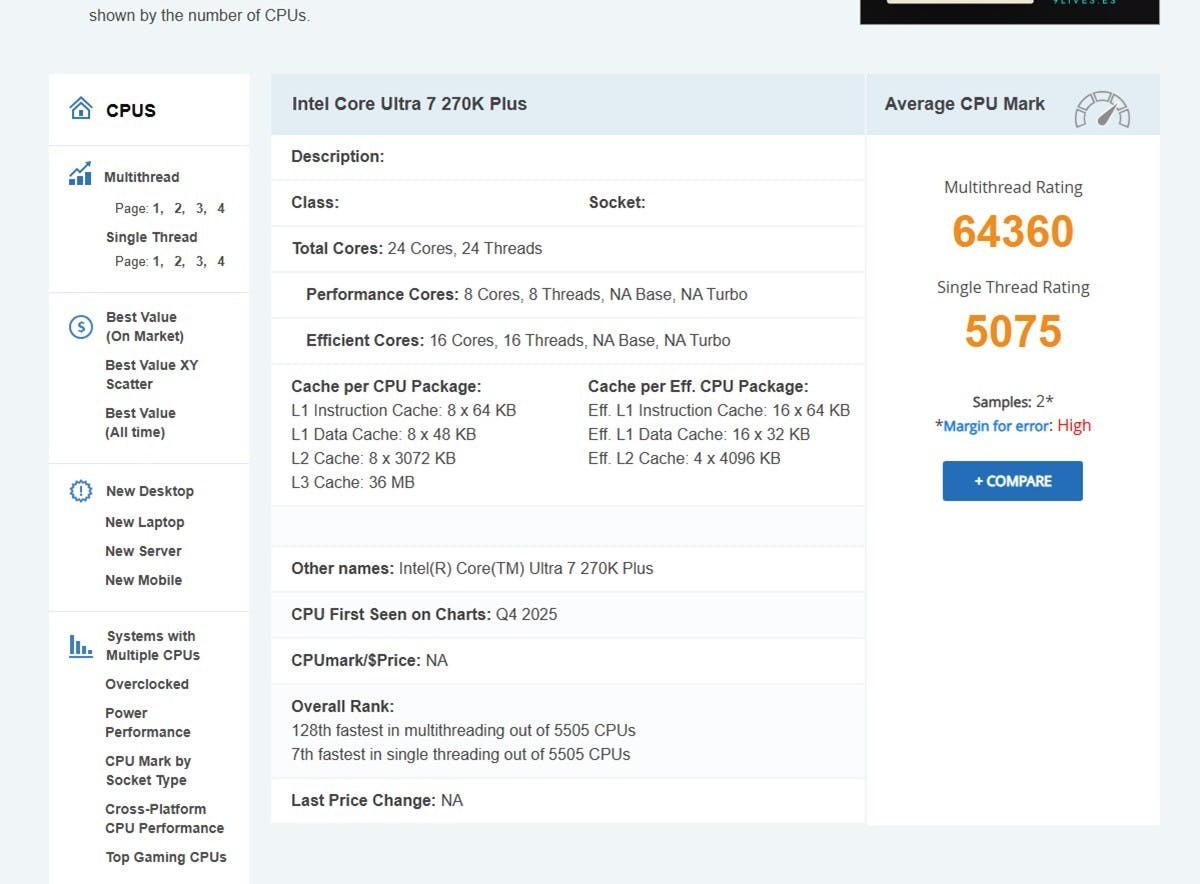Click the speedometer gauge icon
The height and width of the screenshot is (884, 1200).
1101,110
